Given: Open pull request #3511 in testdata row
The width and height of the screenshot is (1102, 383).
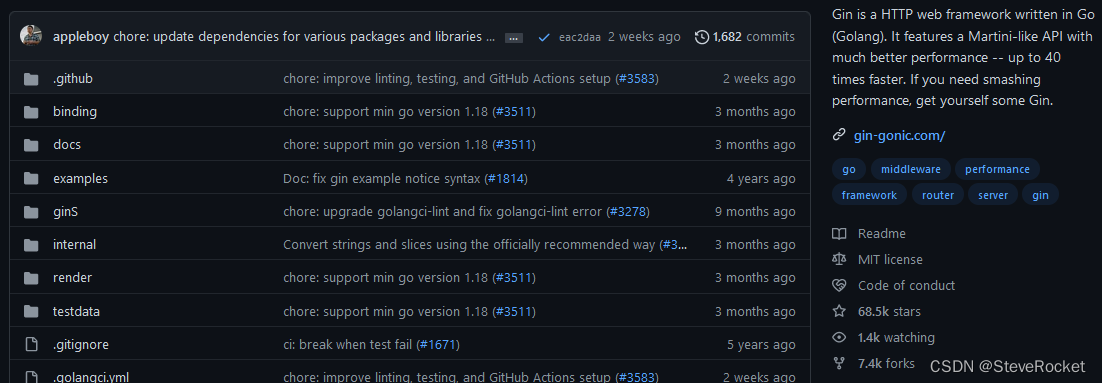Looking at the screenshot, I should pyautogui.click(x=514, y=311).
